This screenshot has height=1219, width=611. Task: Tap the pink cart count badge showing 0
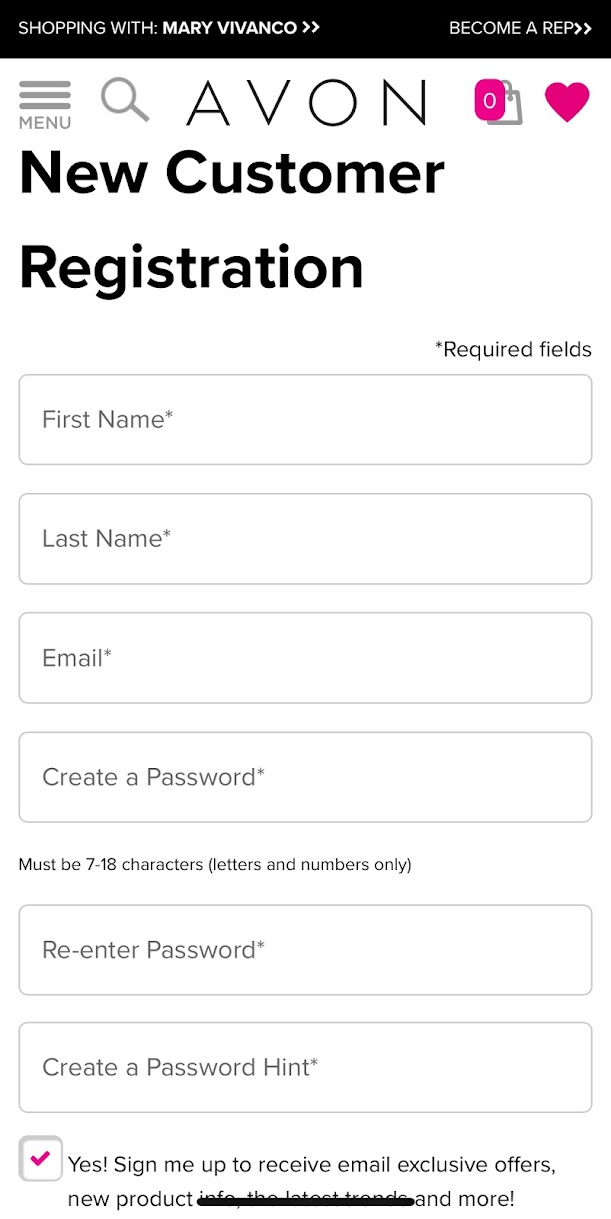point(489,101)
